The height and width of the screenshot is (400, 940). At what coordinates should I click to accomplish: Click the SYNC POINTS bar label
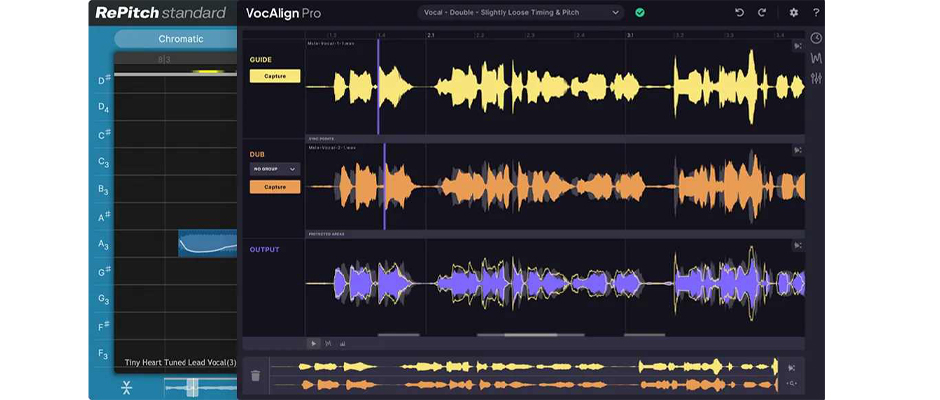click(321, 139)
